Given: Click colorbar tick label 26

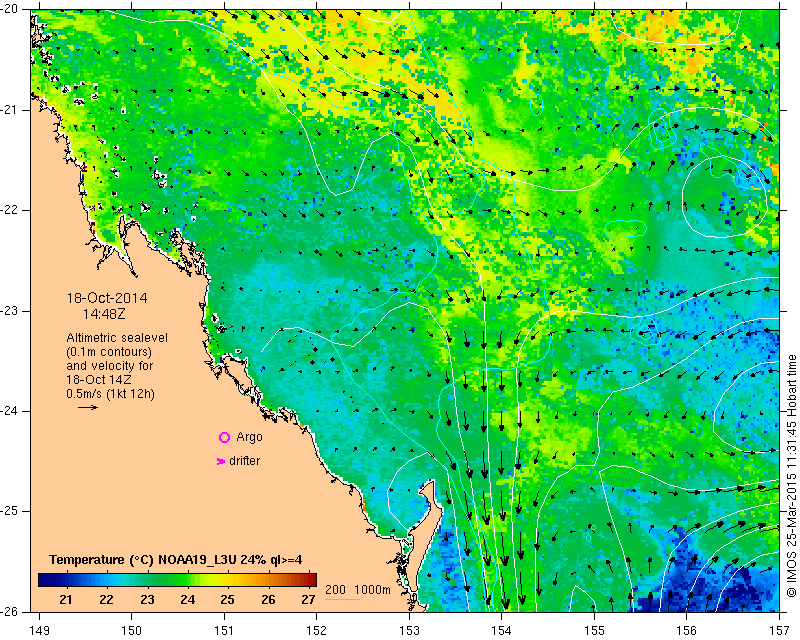Looking at the screenshot, I should click(x=268, y=600).
